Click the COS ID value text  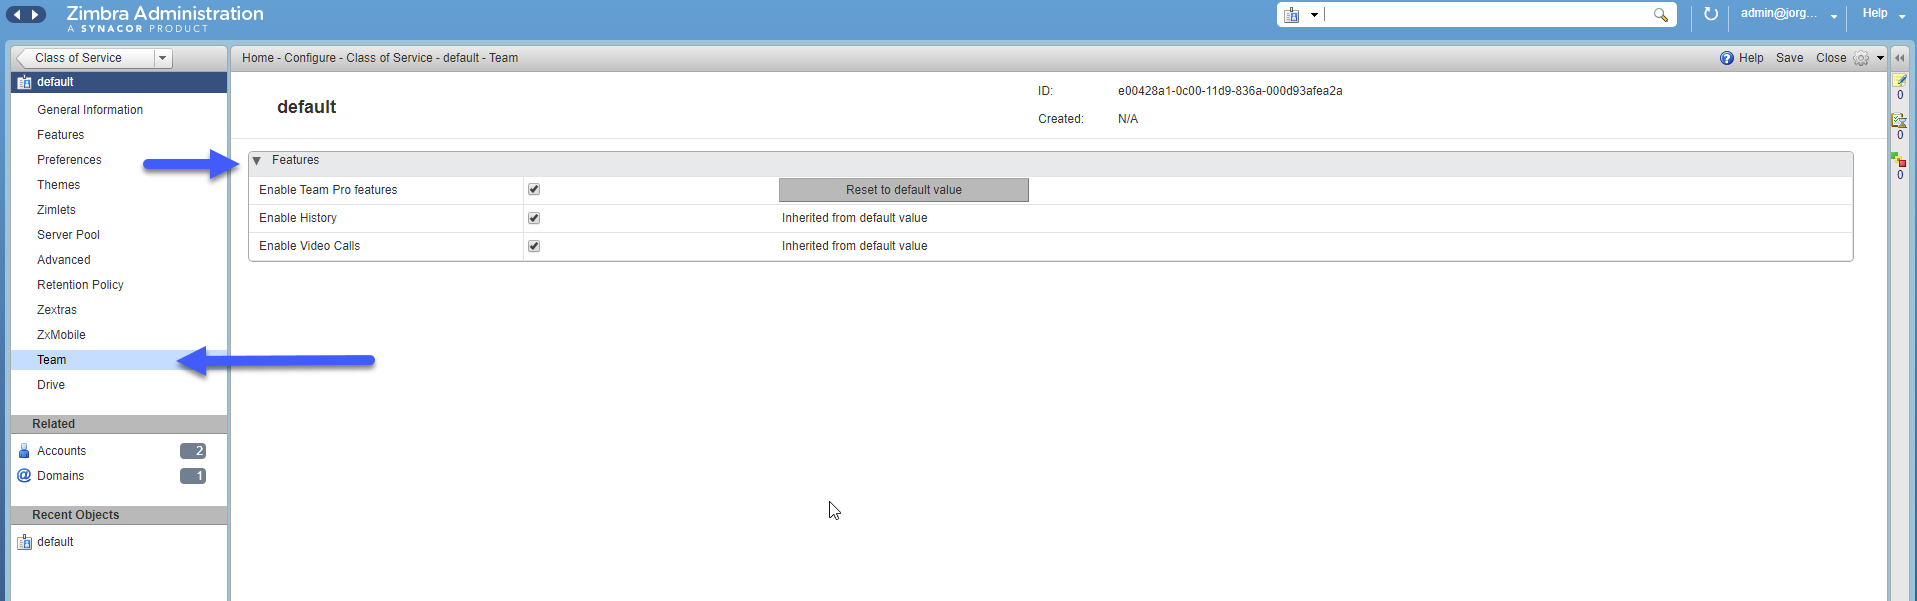[x=1230, y=91]
